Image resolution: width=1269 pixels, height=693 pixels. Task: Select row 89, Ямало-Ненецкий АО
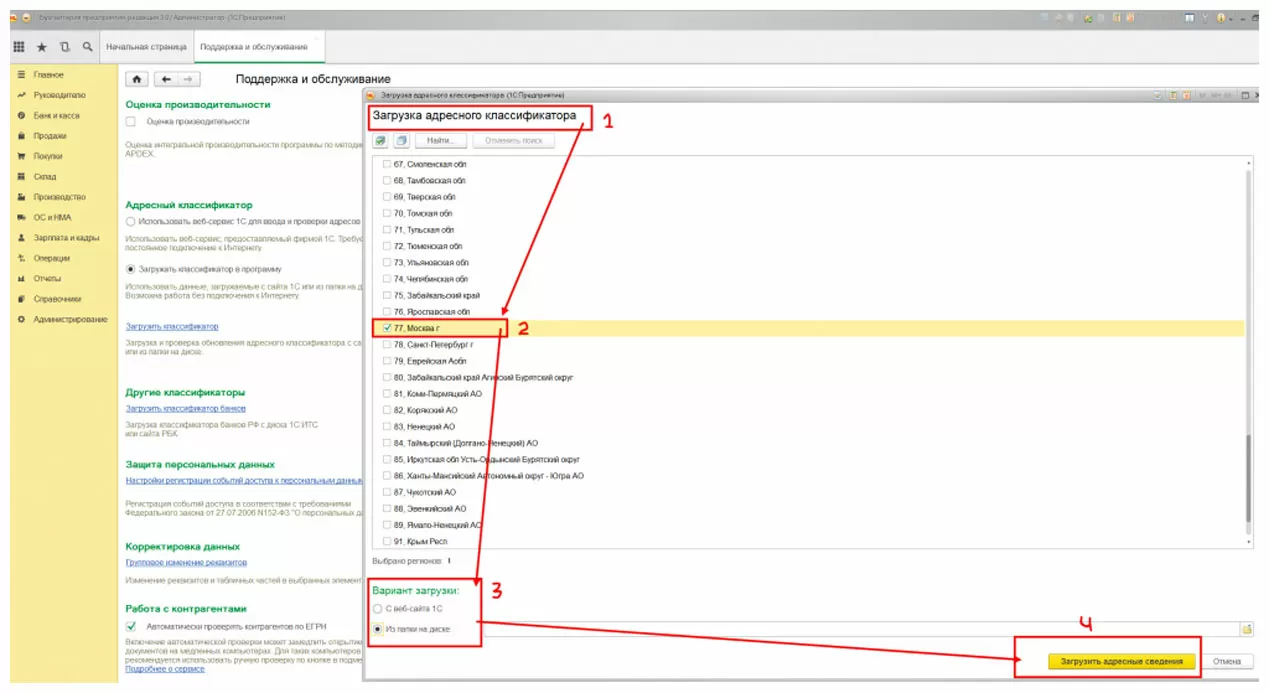click(x=808, y=525)
